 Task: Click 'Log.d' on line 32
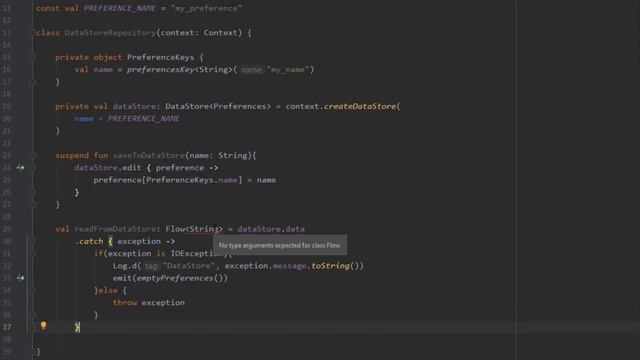coord(124,266)
